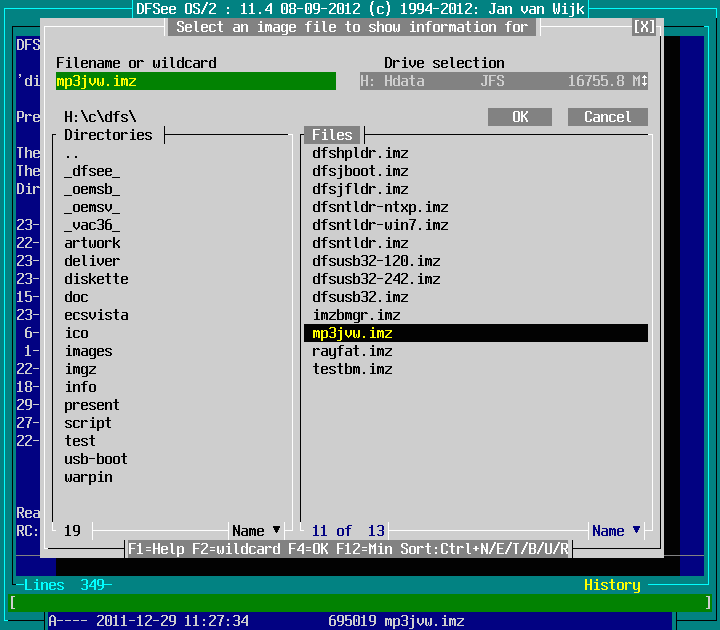Image resolution: width=720 pixels, height=630 pixels.
Task: Open the artwork directory
Action: (92, 243)
